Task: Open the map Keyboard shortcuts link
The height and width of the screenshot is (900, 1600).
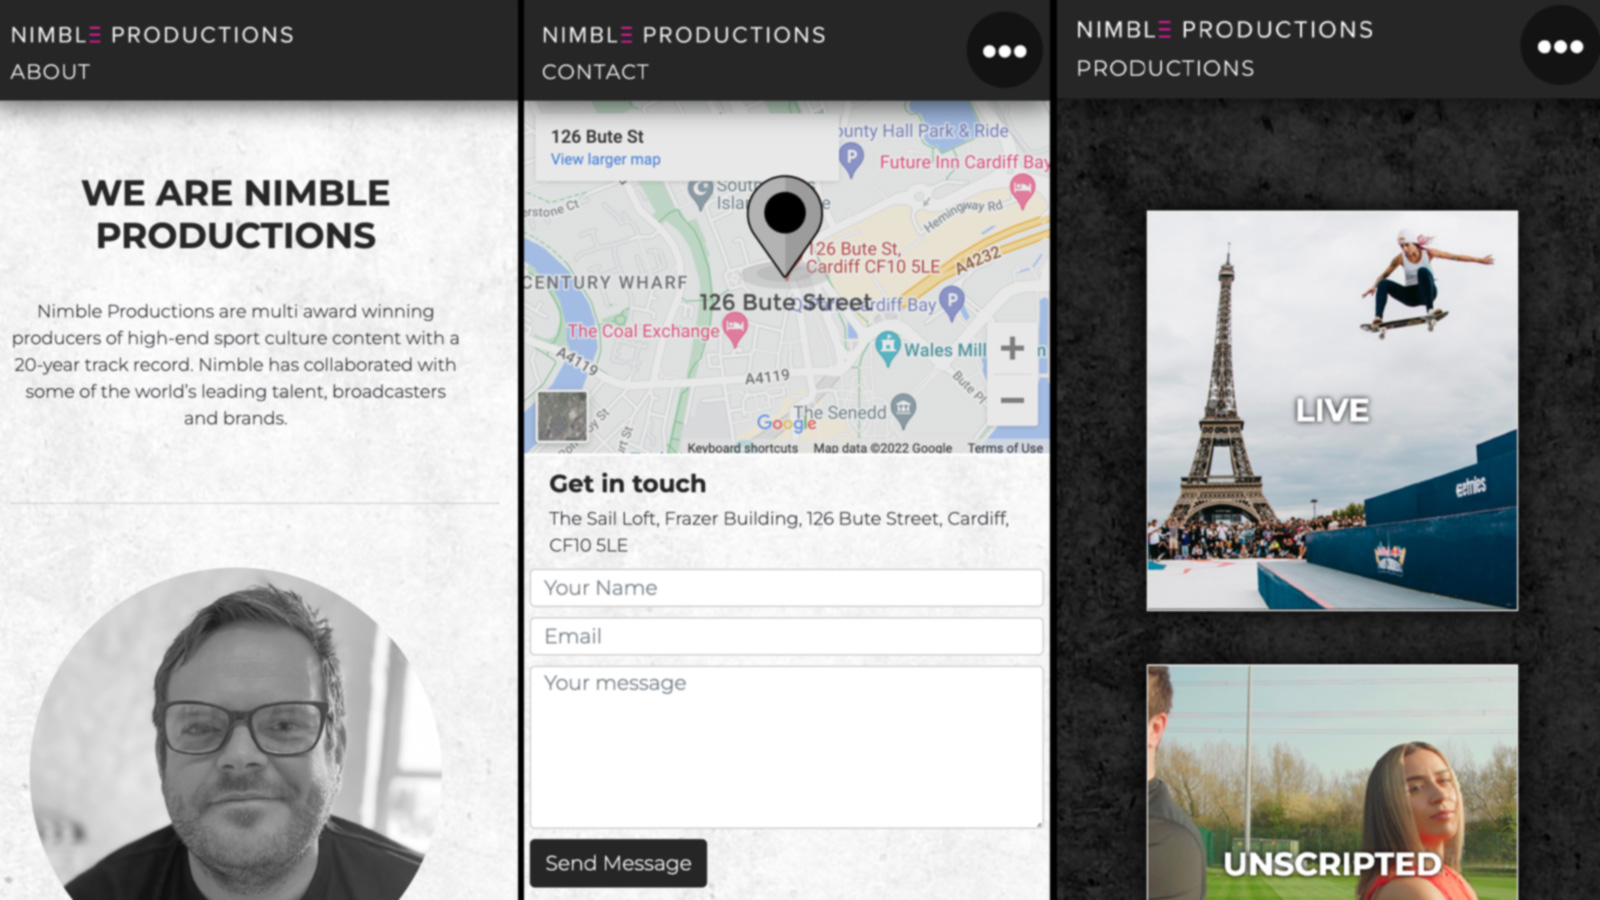Action: 742,448
